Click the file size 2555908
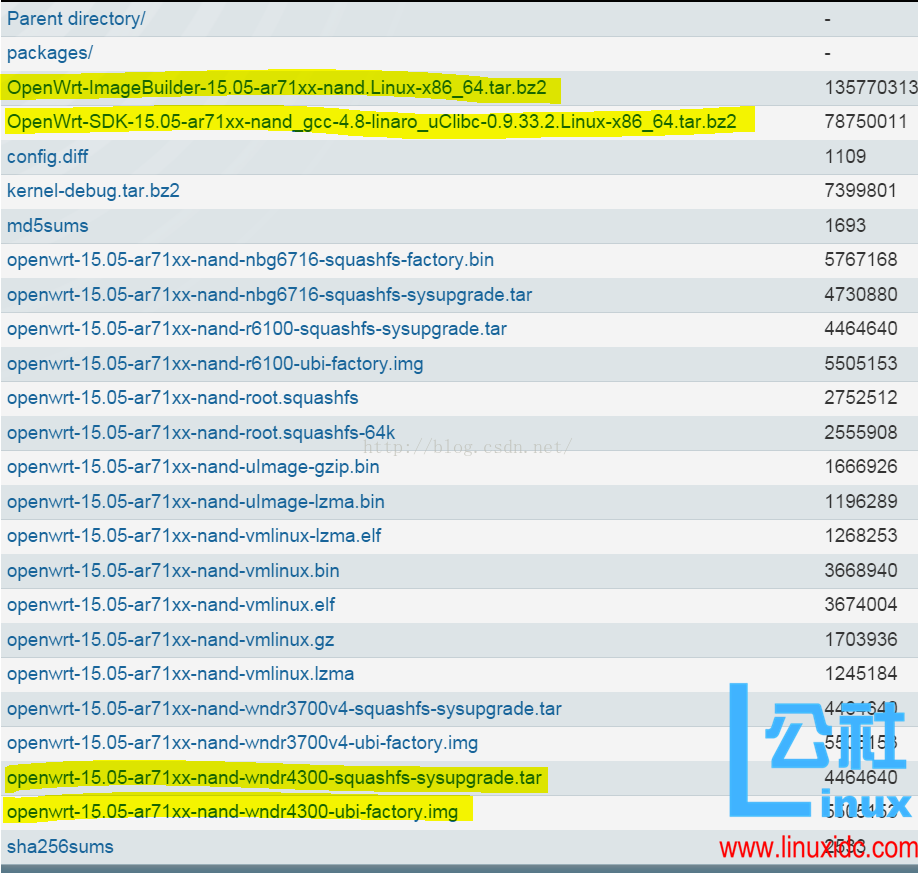The height and width of the screenshot is (873, 918). tap(861, 433)
